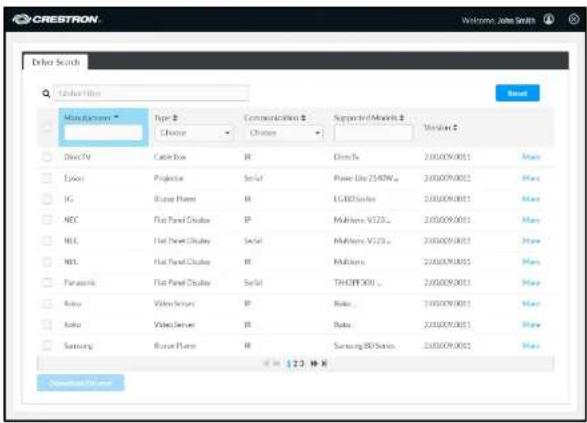This screenshot has width=587, height=423.
Task: Select results page 1
Action: (289, 363)
